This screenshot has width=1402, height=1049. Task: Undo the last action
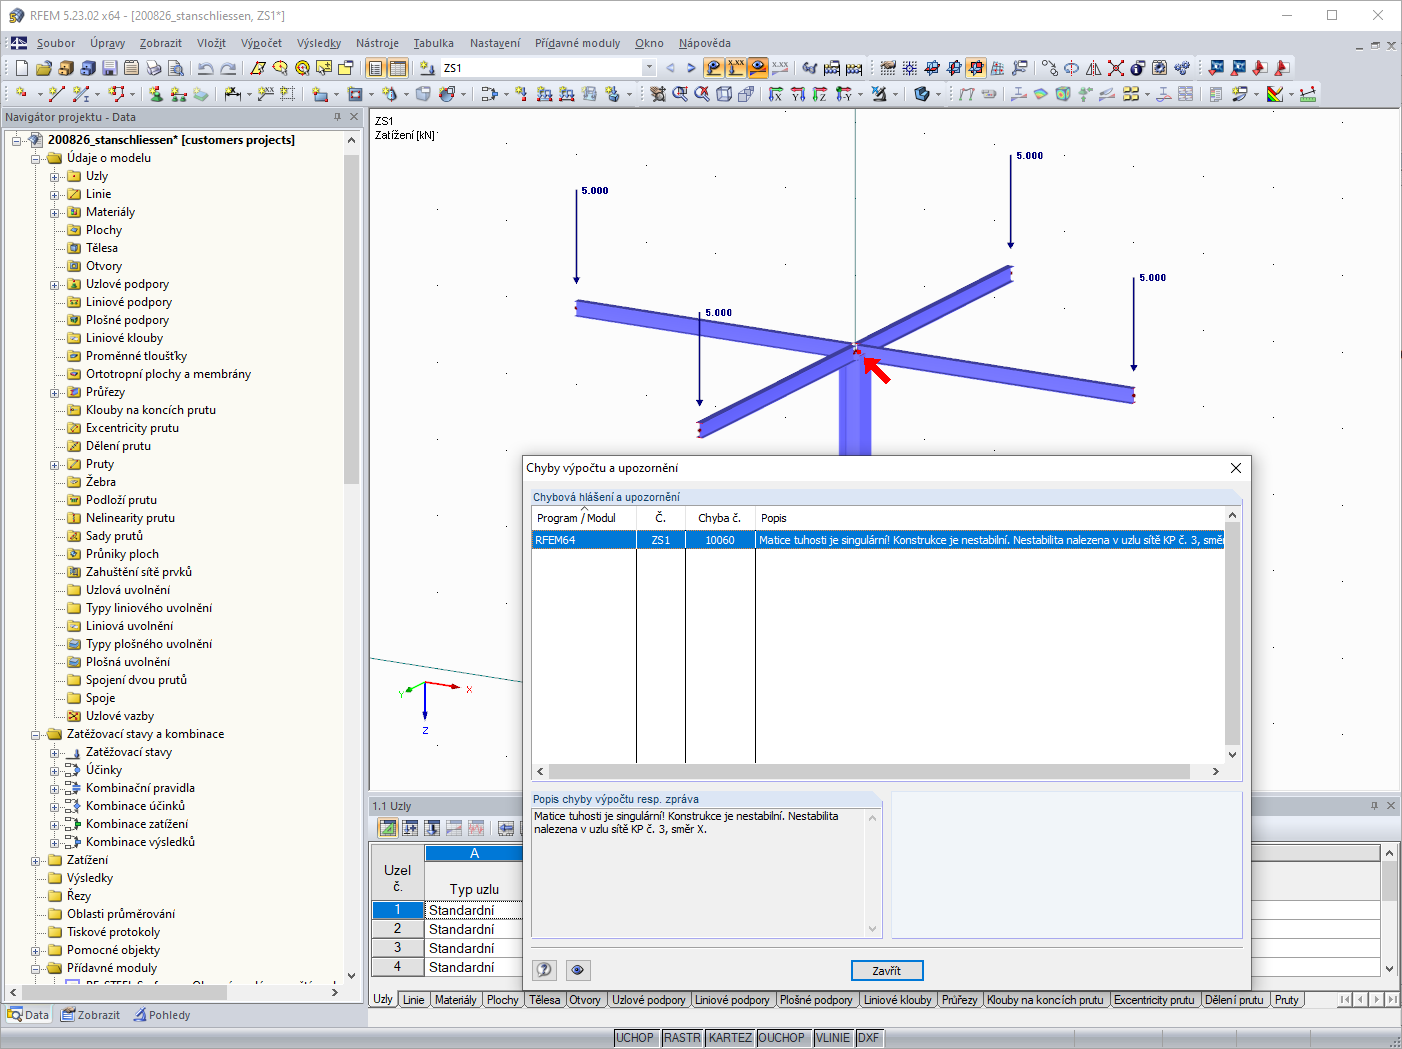point(205,68)
